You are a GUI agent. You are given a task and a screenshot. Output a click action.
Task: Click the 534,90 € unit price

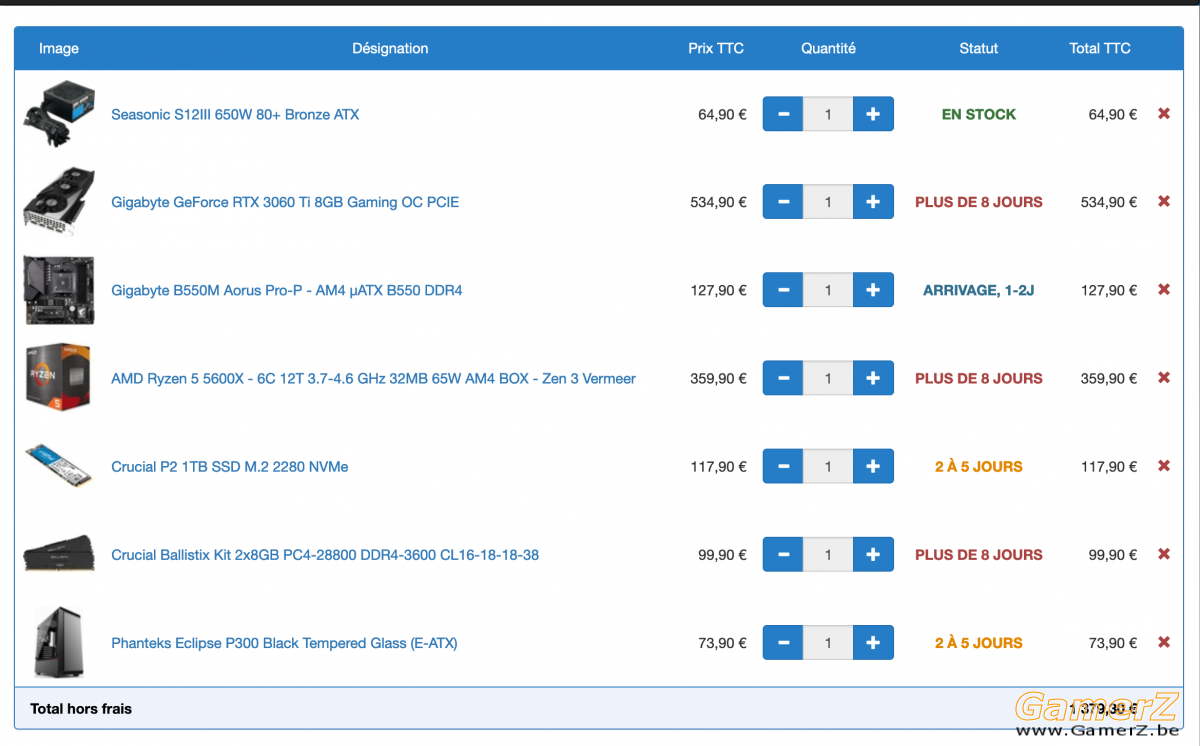click(718, 202)
